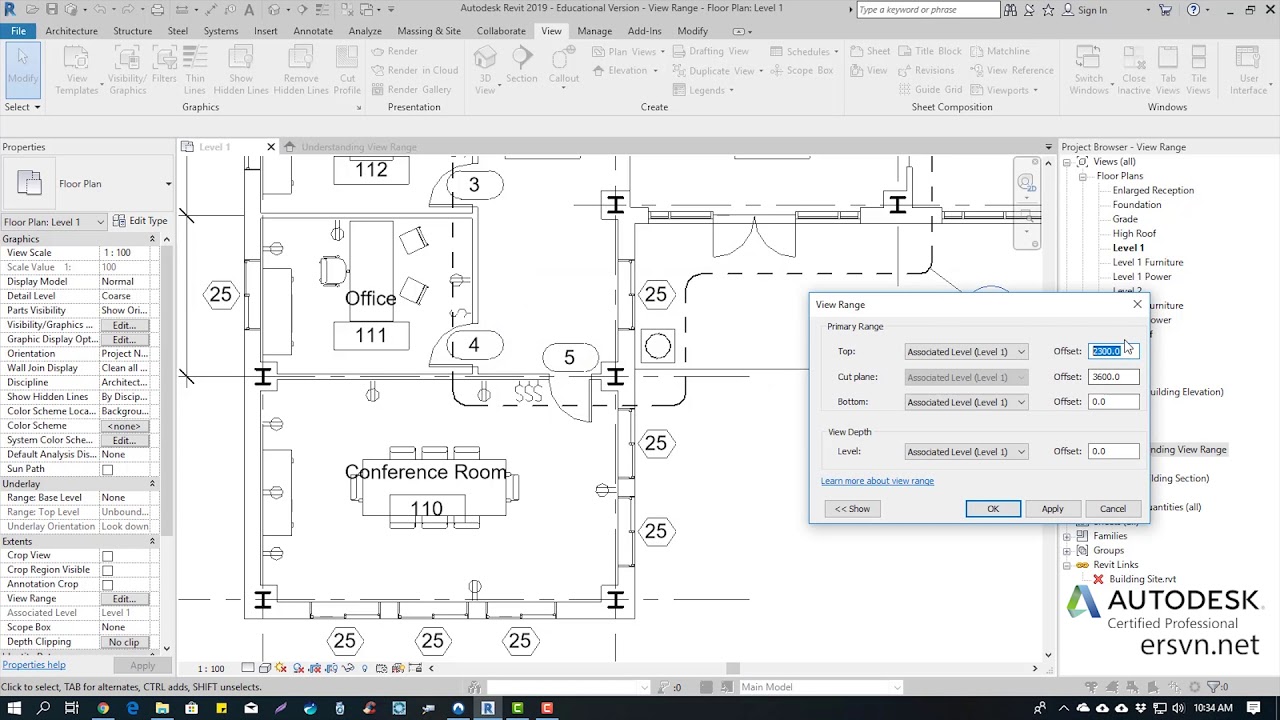Collapse the Floor Plans tree node
This screenshot has height=720, width=1280.
1082,176
